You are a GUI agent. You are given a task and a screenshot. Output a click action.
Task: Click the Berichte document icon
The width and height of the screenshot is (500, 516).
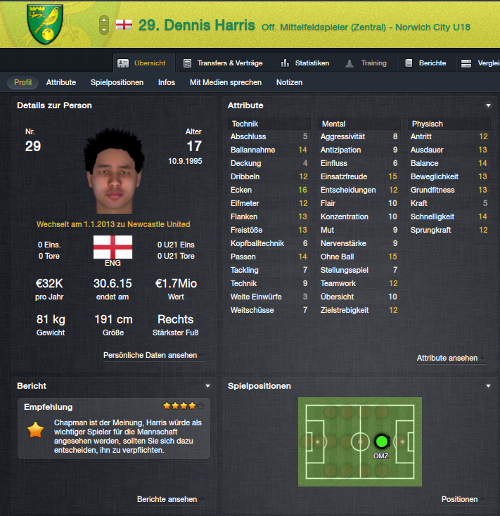coord(409,63)
